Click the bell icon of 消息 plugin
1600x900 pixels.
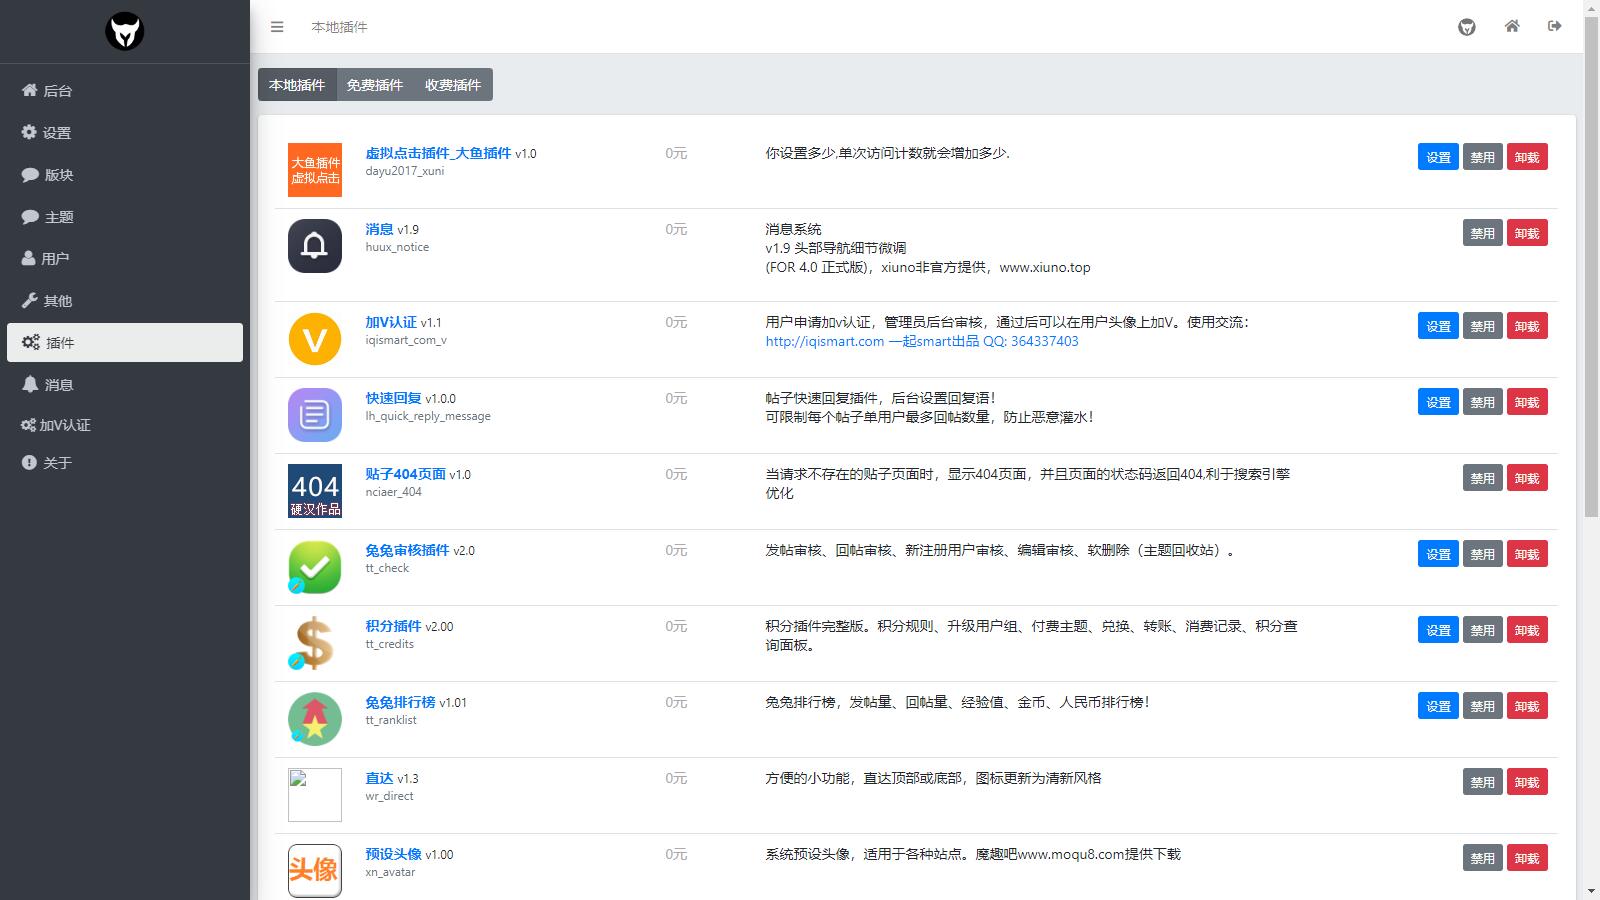315,246
